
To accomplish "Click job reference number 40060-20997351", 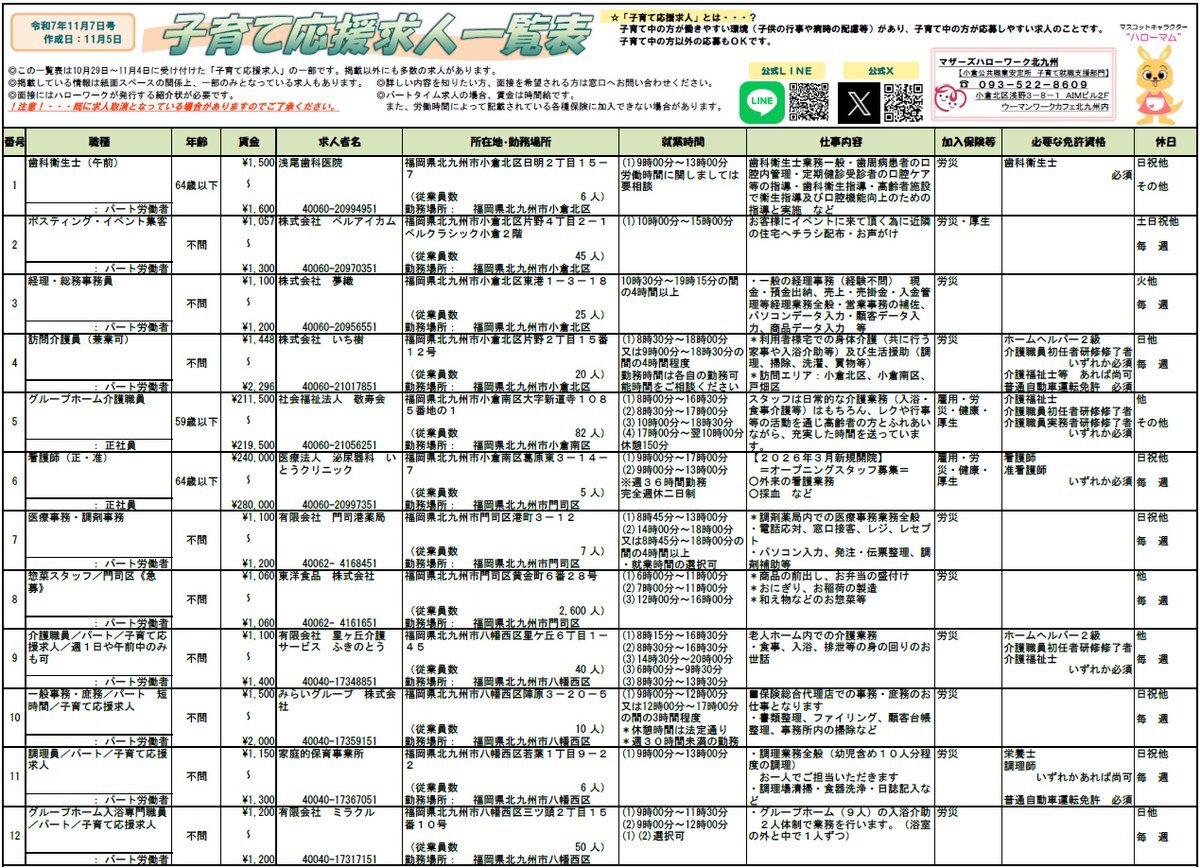I will 340,505.
